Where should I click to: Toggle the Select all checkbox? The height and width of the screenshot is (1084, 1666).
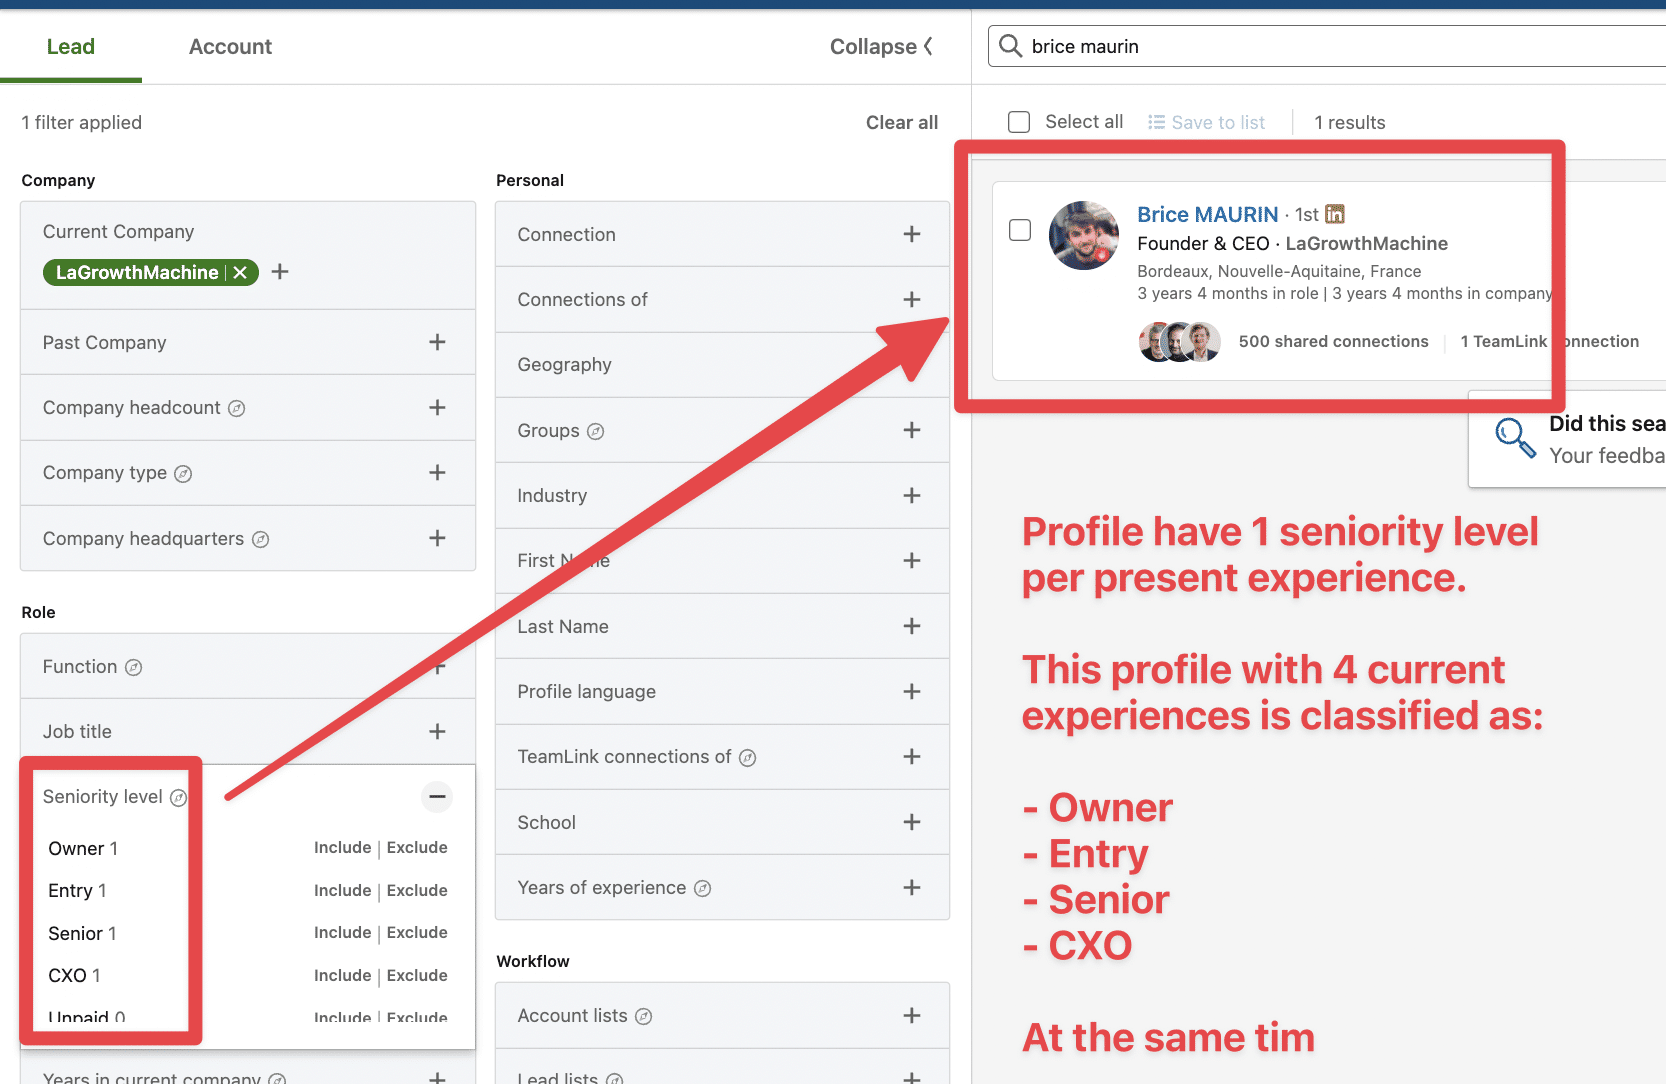pyautogui.click(x=1019, y=122)
